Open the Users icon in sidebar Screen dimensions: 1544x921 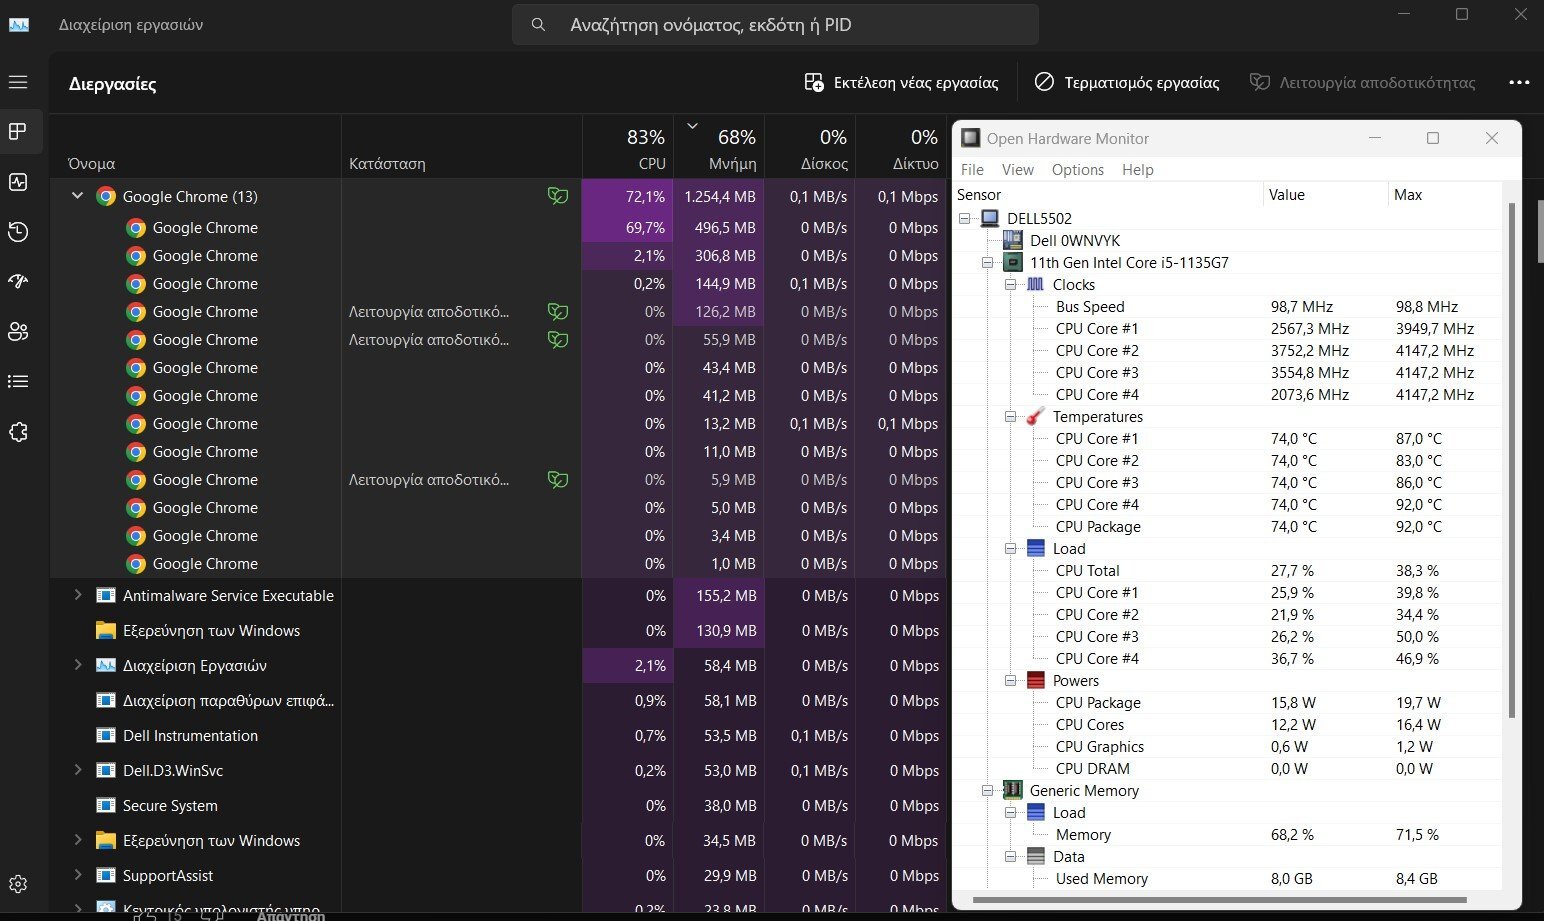tap(18, 331)
